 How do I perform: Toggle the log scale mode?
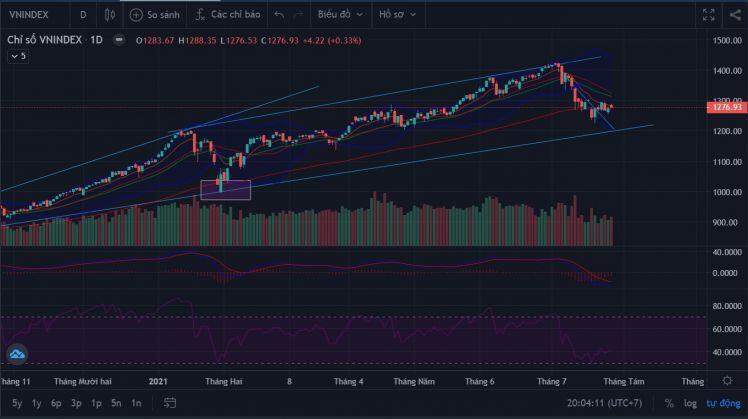click(690, 403)
